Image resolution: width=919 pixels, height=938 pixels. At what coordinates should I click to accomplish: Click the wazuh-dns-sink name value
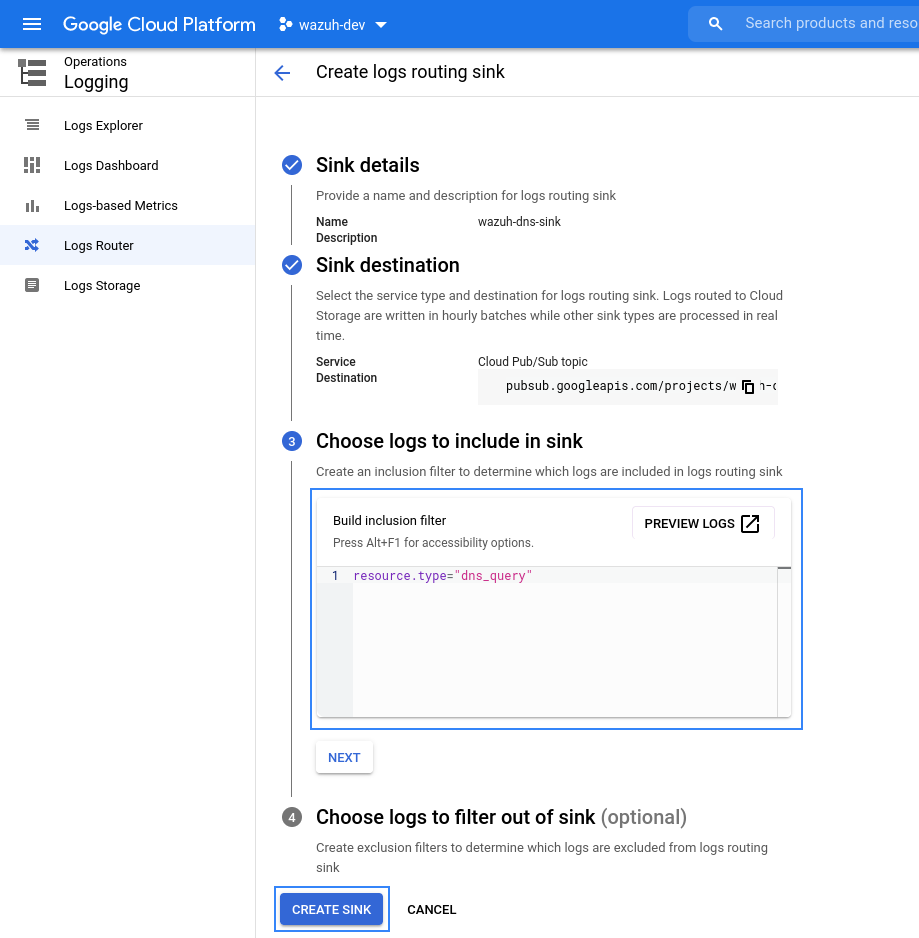tap(519, 222)
